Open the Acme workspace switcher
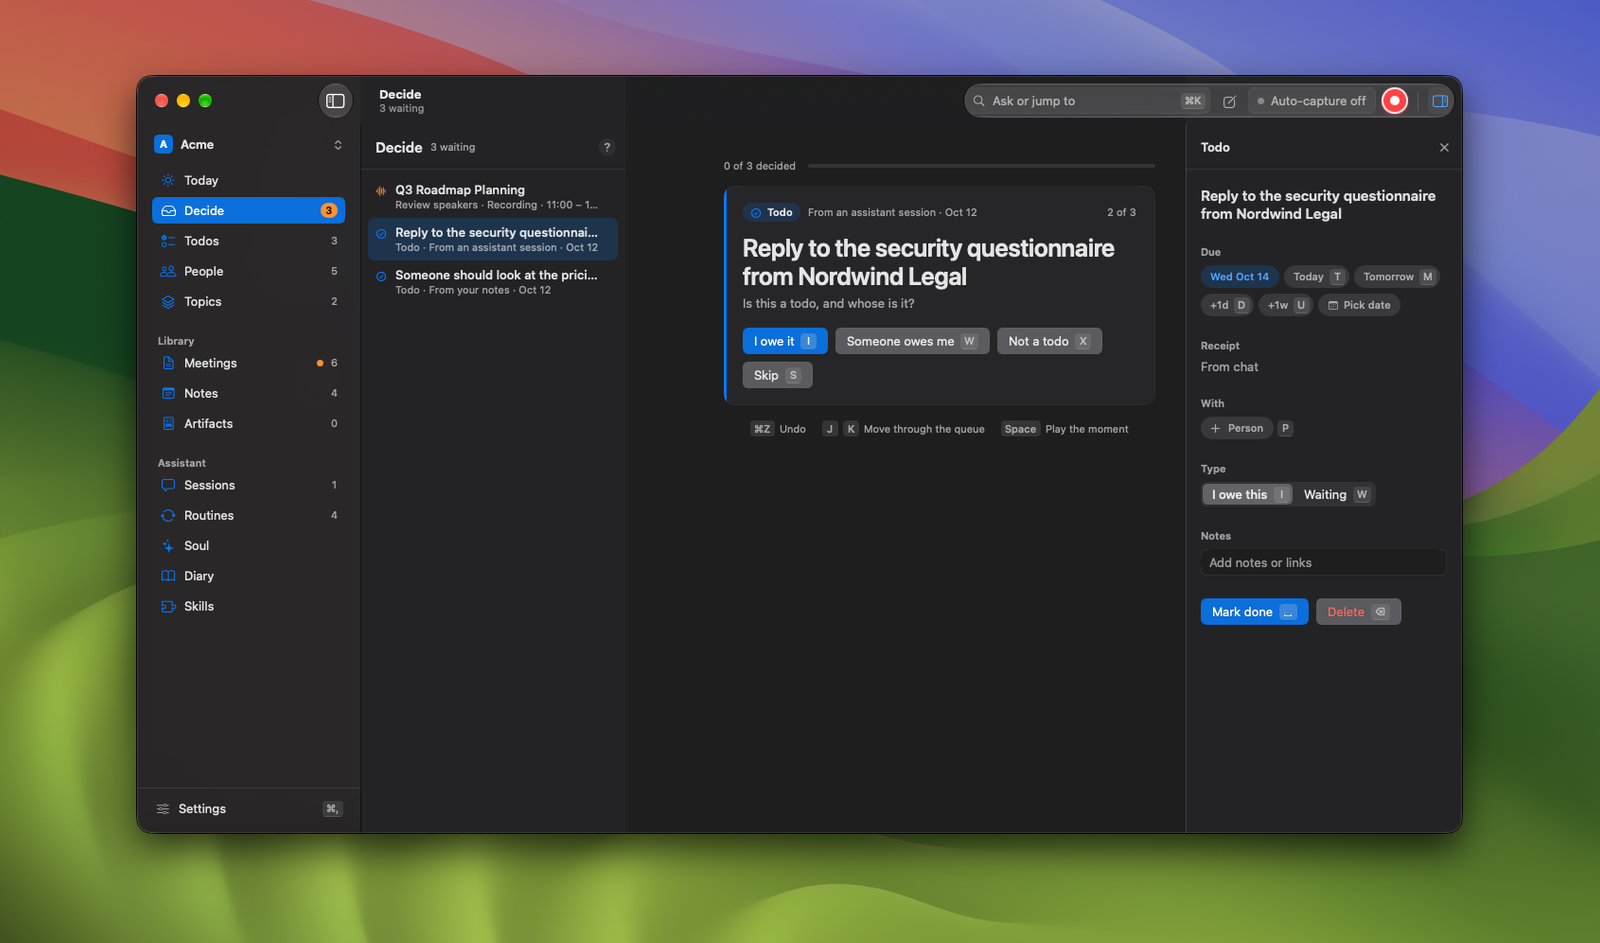 [x=248, y=145]
